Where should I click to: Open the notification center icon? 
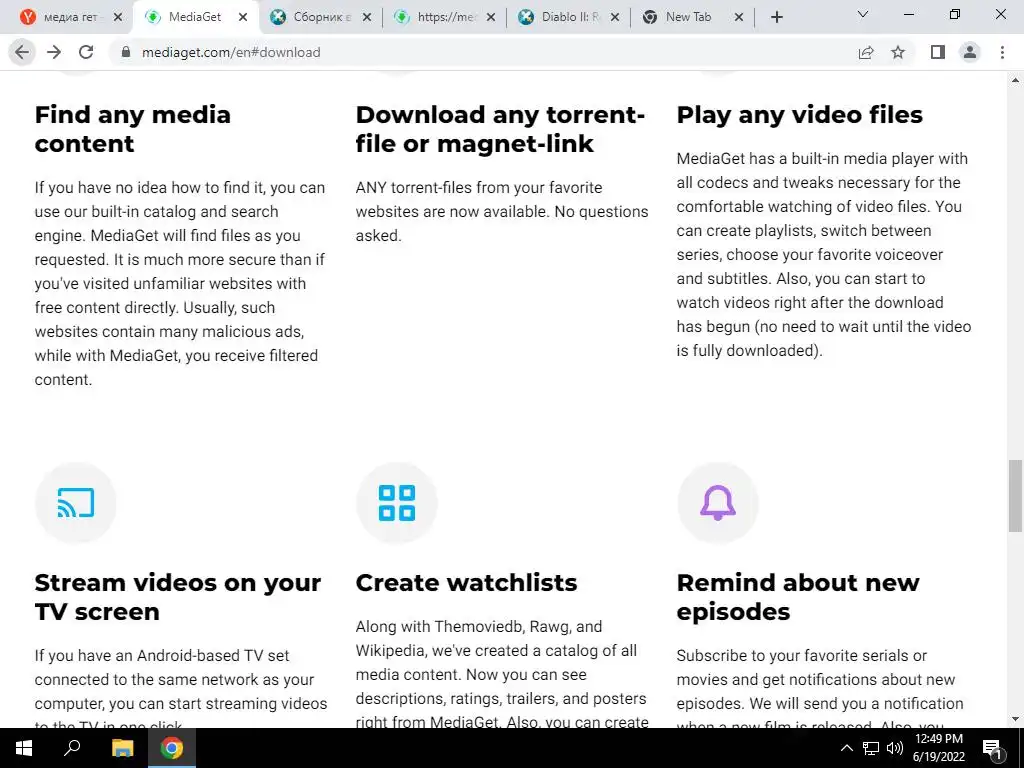[x=993, y=749]
